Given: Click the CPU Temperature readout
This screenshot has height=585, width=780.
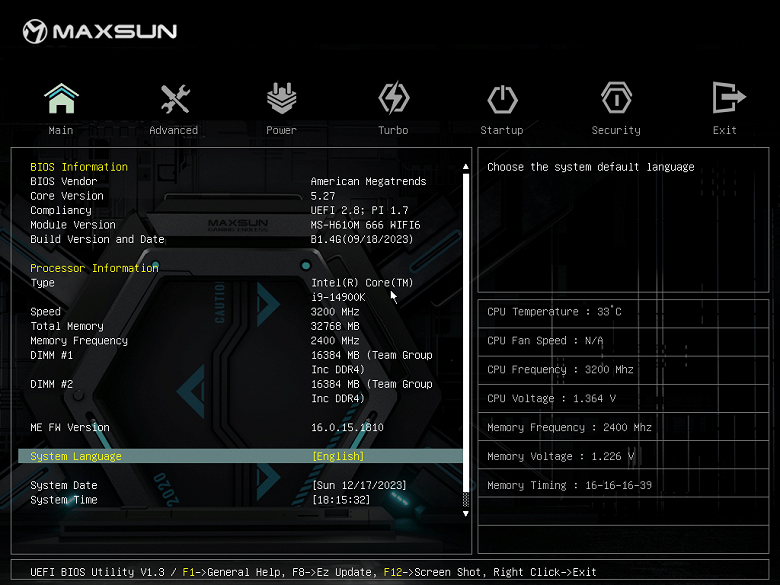Looking at the screenshot, I should (x=554, y=311).
